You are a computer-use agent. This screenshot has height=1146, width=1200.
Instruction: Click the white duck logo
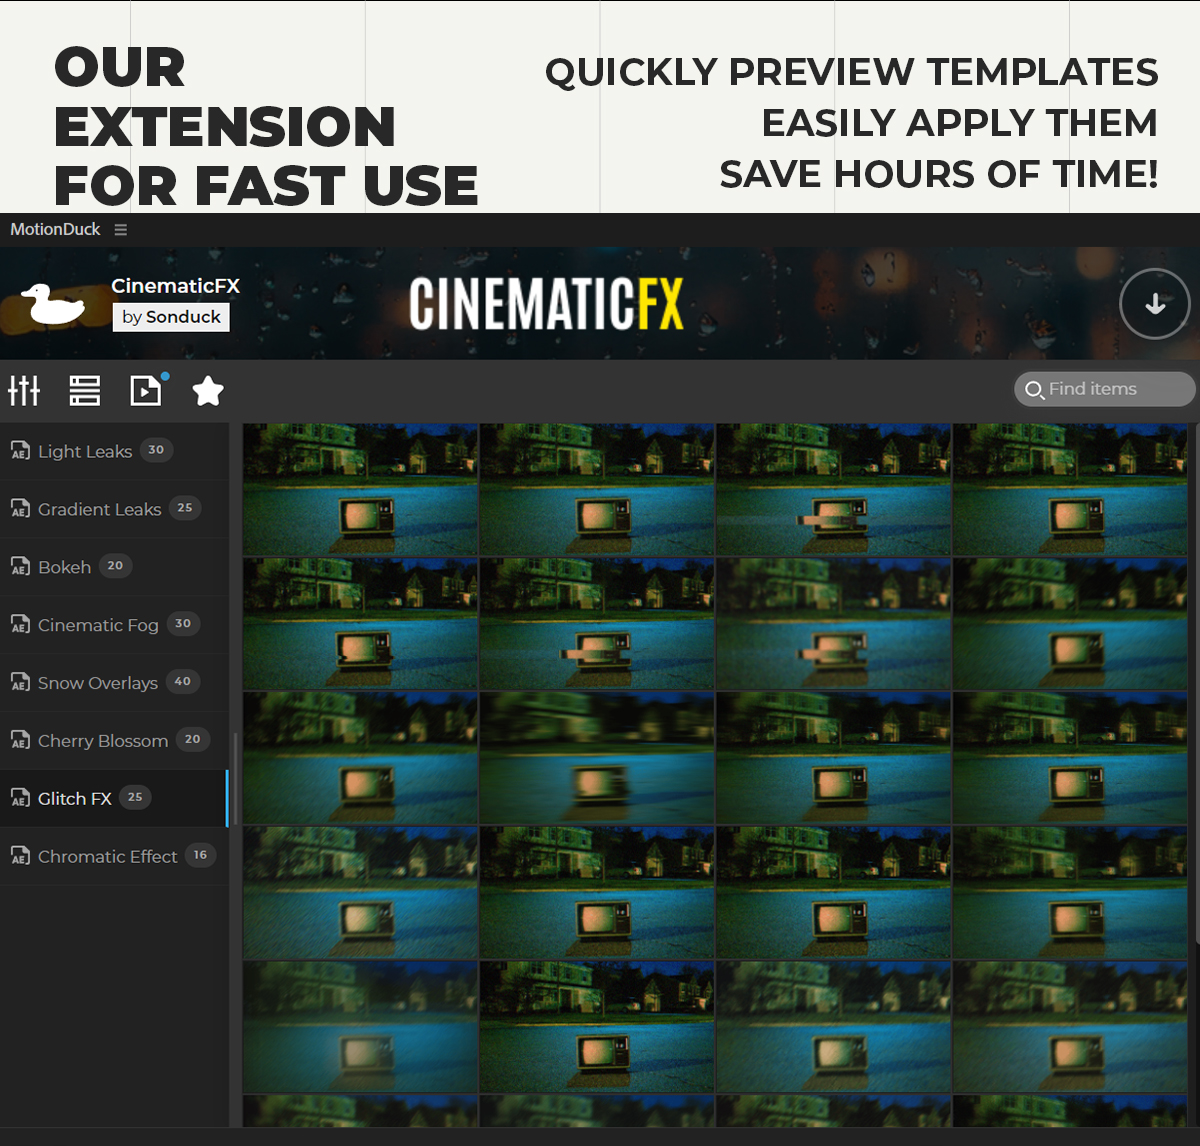coord(52,305)
